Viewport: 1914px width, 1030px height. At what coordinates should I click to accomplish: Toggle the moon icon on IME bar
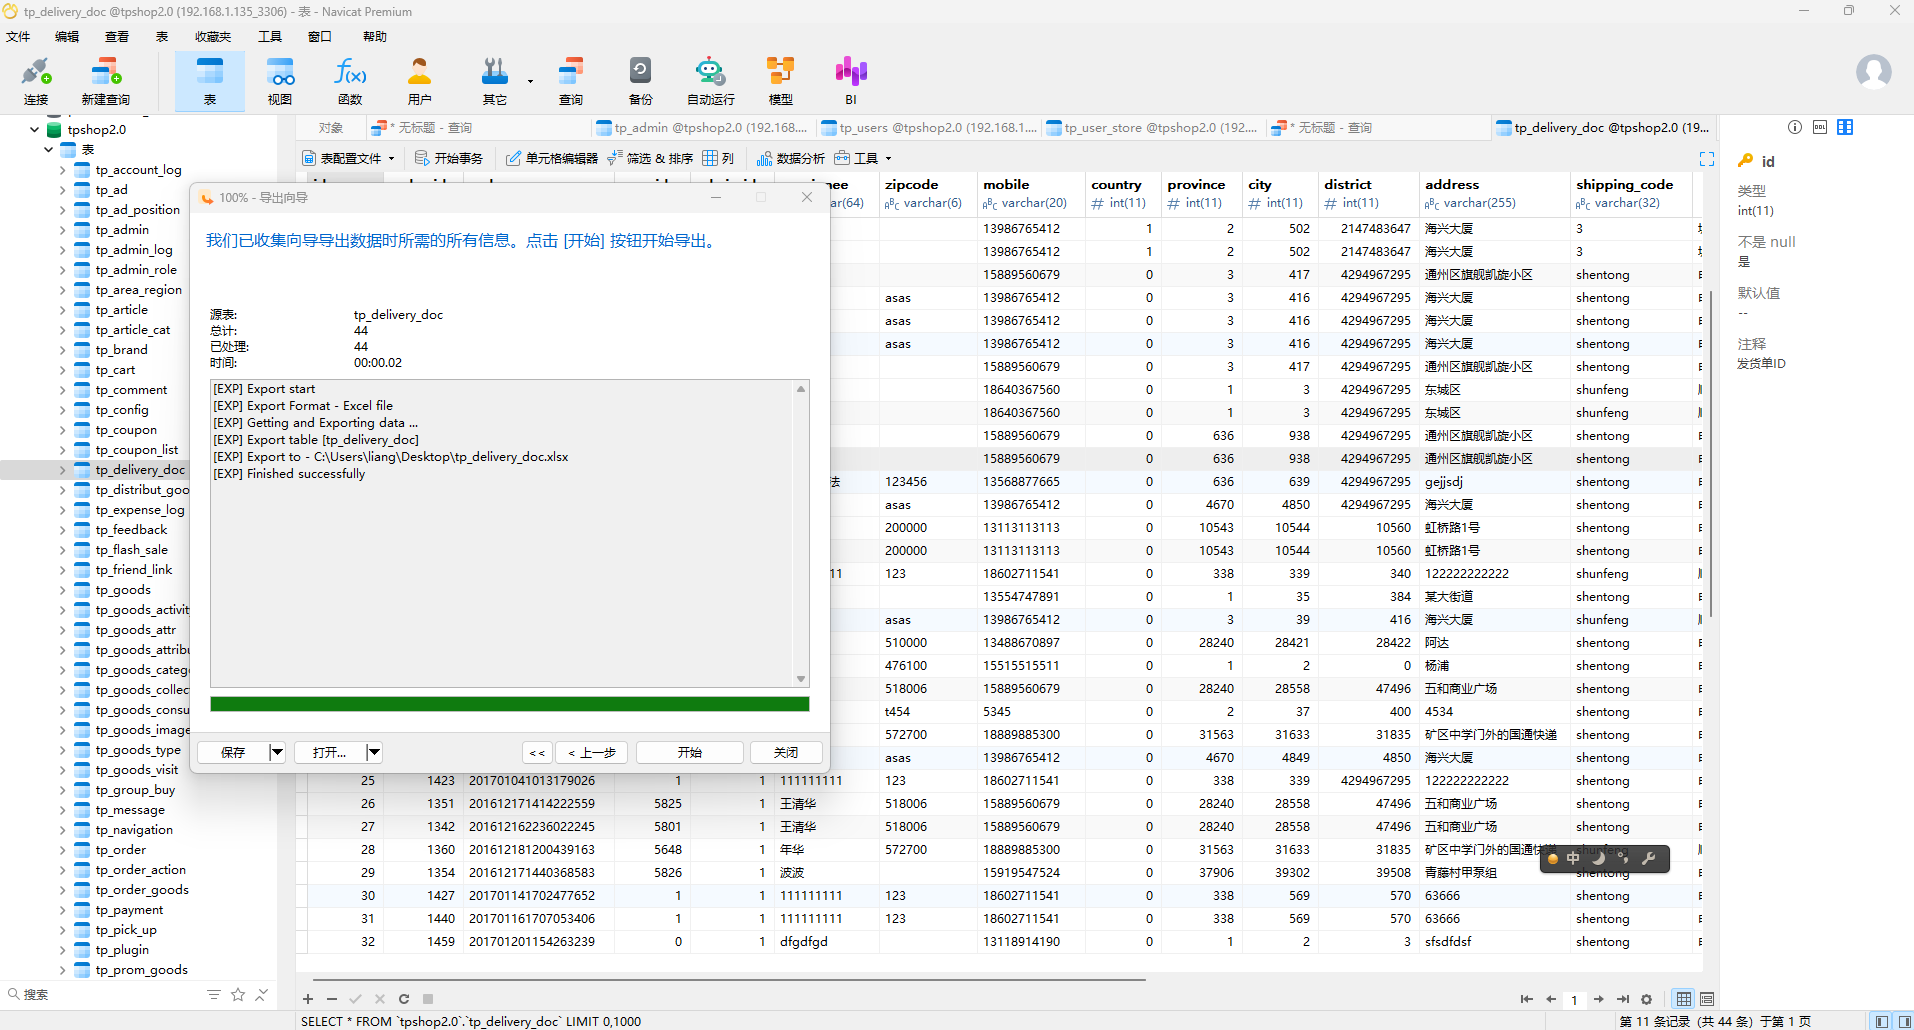pos(1598,858)
